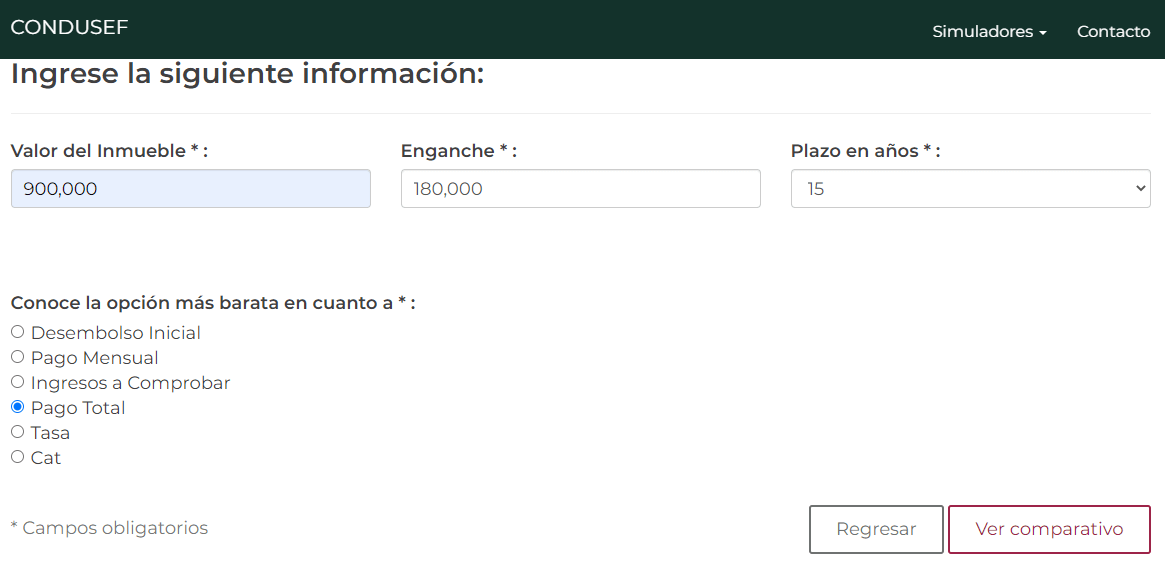The height and width of the screenshot is (564, 1165).
Task: Select the Desembolso Inicial radio option
Action: point(17,332)
